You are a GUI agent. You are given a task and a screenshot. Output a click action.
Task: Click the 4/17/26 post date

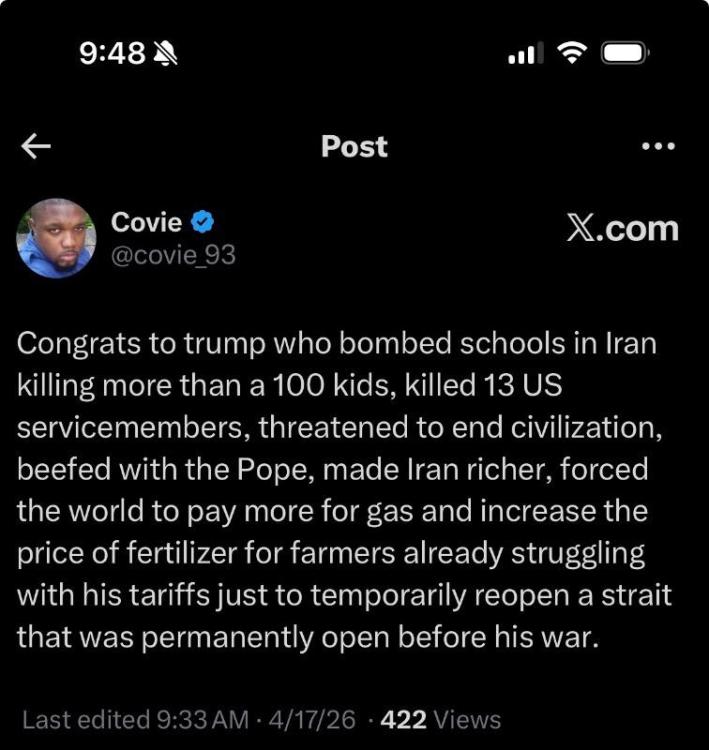(x=306, y=719)
